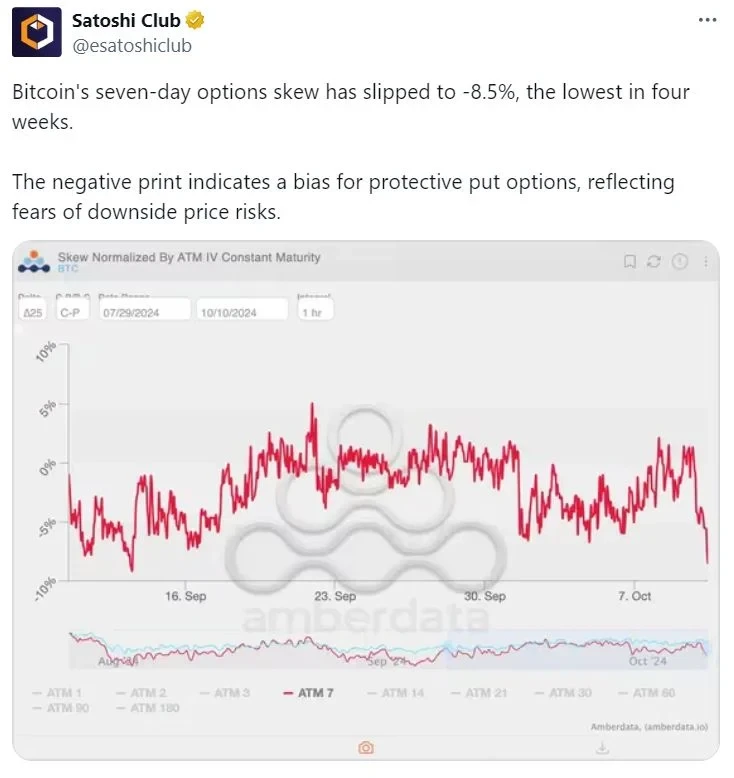Image resolution: width=734 pixels, height=778 pixels.
Task: Expand the 1 hr interval dropdown
Action: [314, 311]
